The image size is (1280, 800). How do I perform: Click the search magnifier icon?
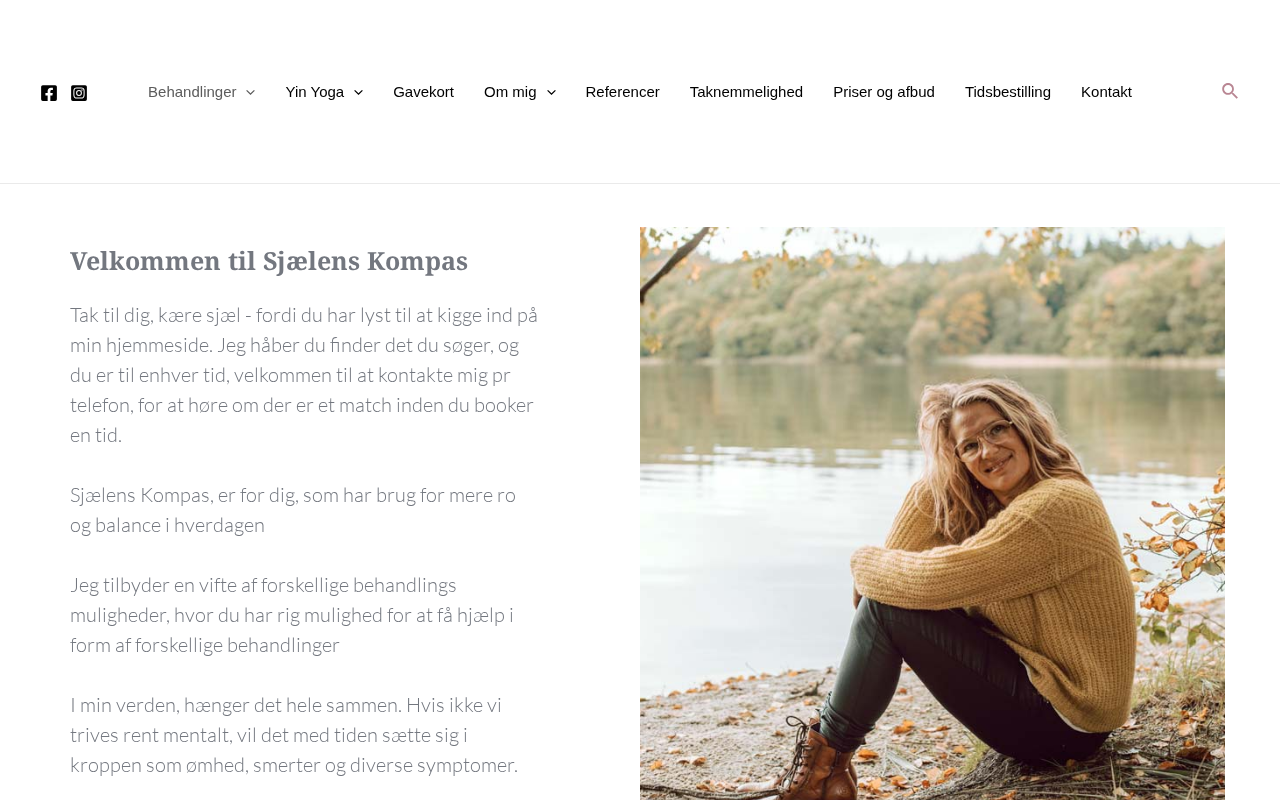click(1230, 91)
